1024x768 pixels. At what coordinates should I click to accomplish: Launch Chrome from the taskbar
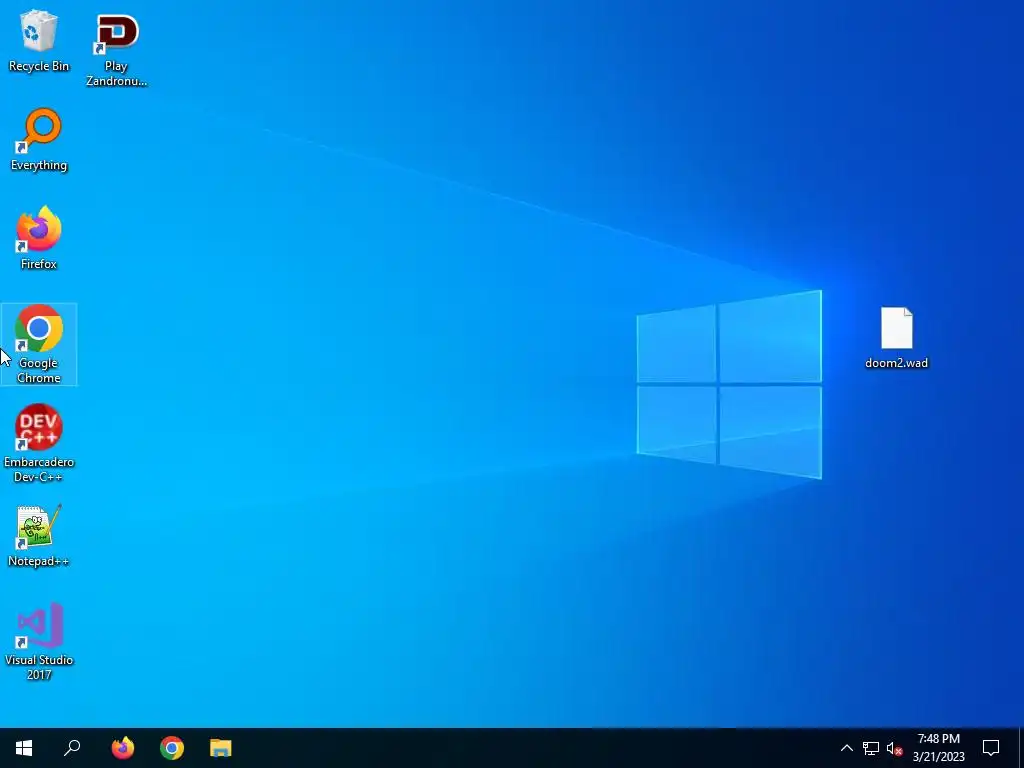172,748
